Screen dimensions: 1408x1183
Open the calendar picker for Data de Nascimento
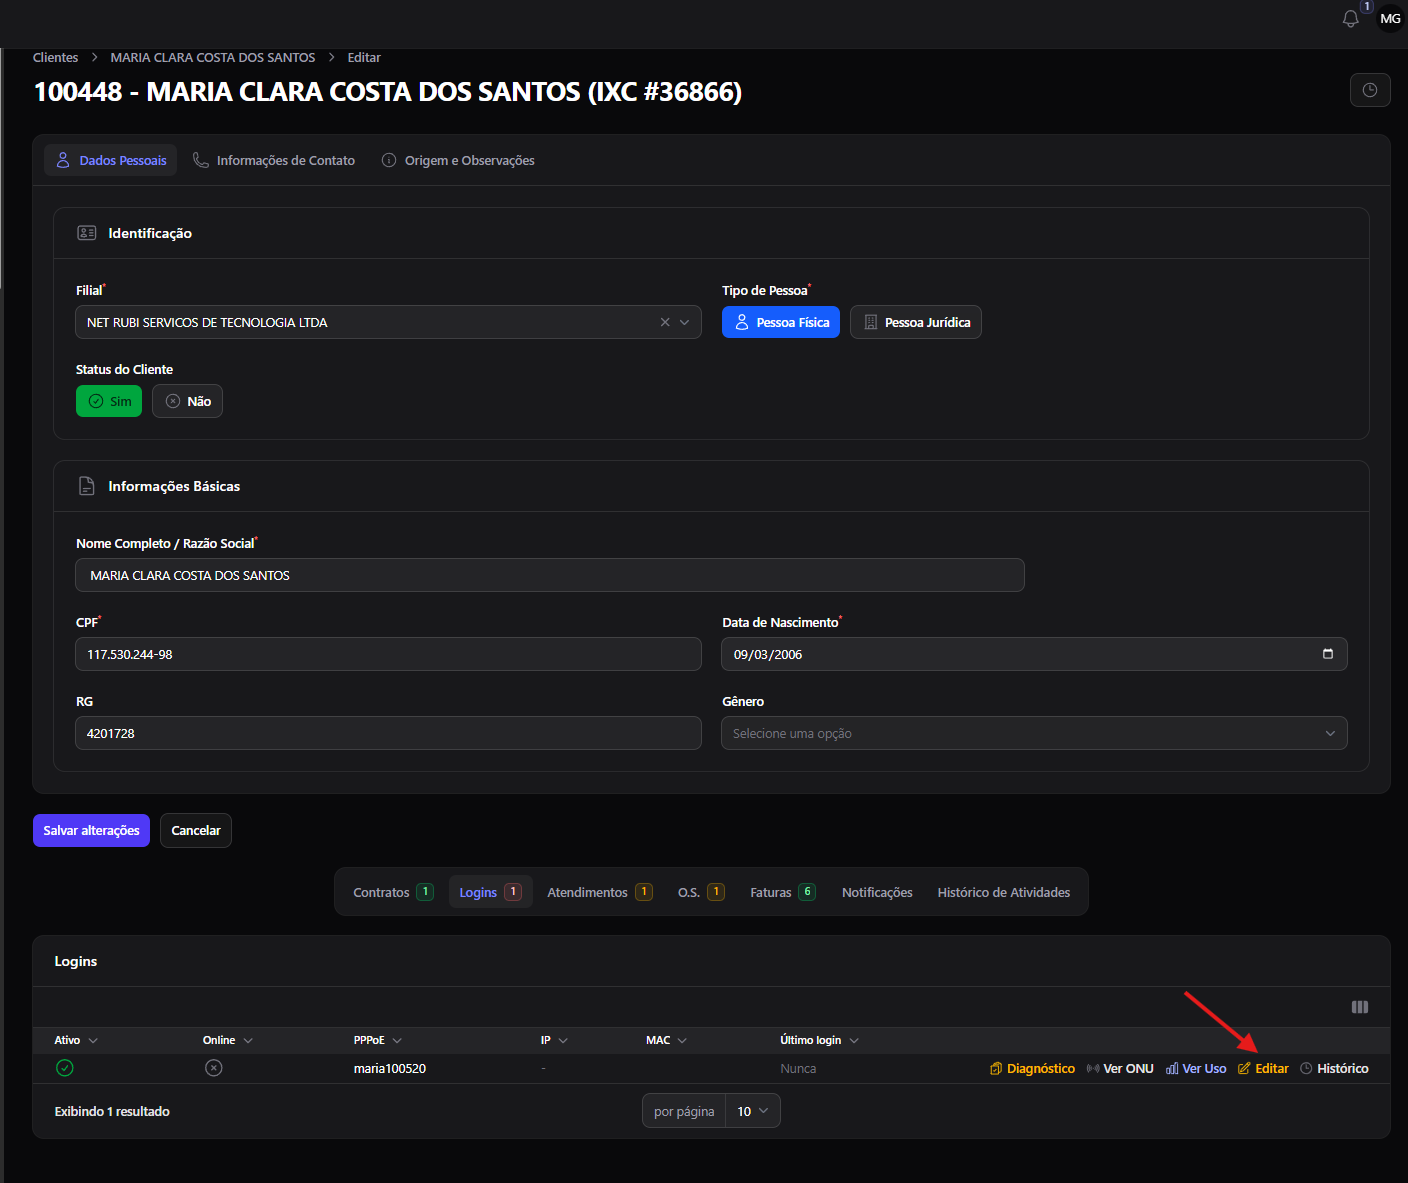pos(1328,654)
